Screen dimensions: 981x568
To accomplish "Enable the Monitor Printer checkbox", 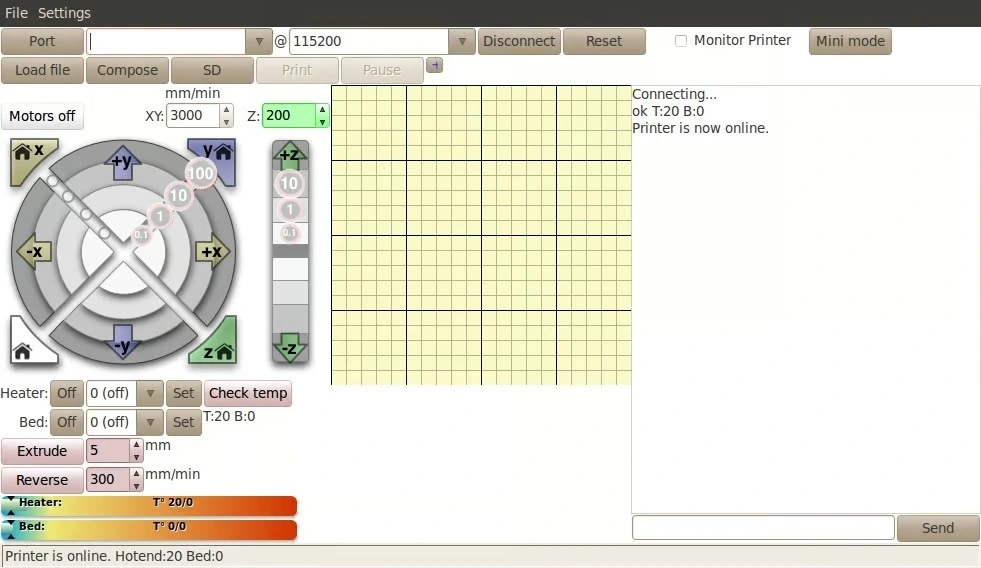I will pos(681,41).
